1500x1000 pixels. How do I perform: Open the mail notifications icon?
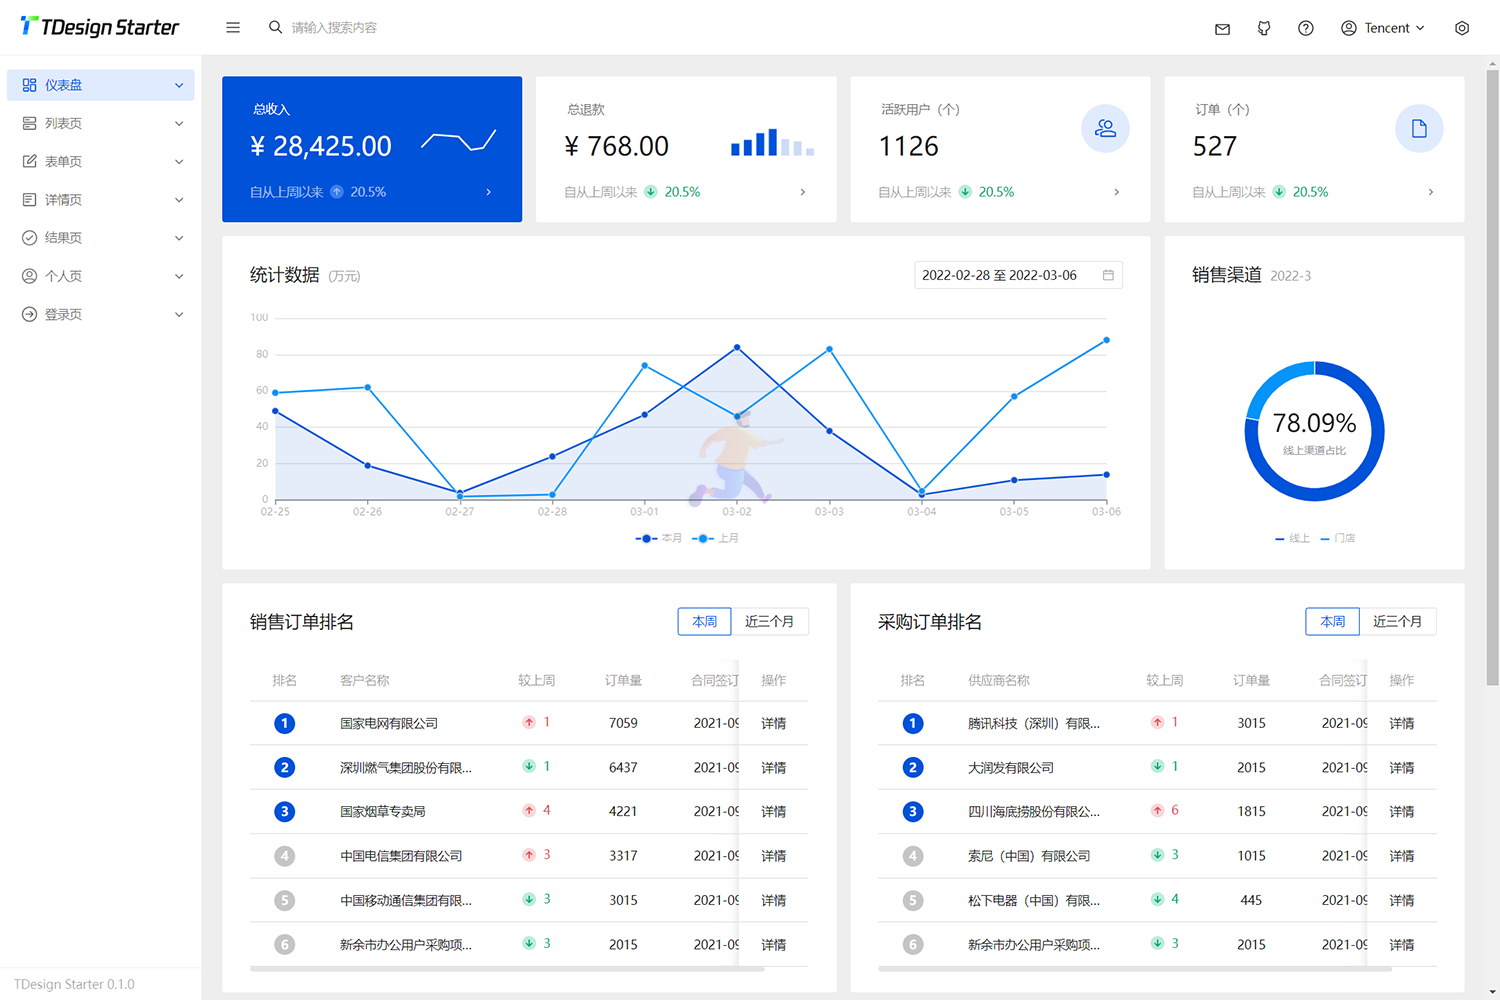point(1222,28)
